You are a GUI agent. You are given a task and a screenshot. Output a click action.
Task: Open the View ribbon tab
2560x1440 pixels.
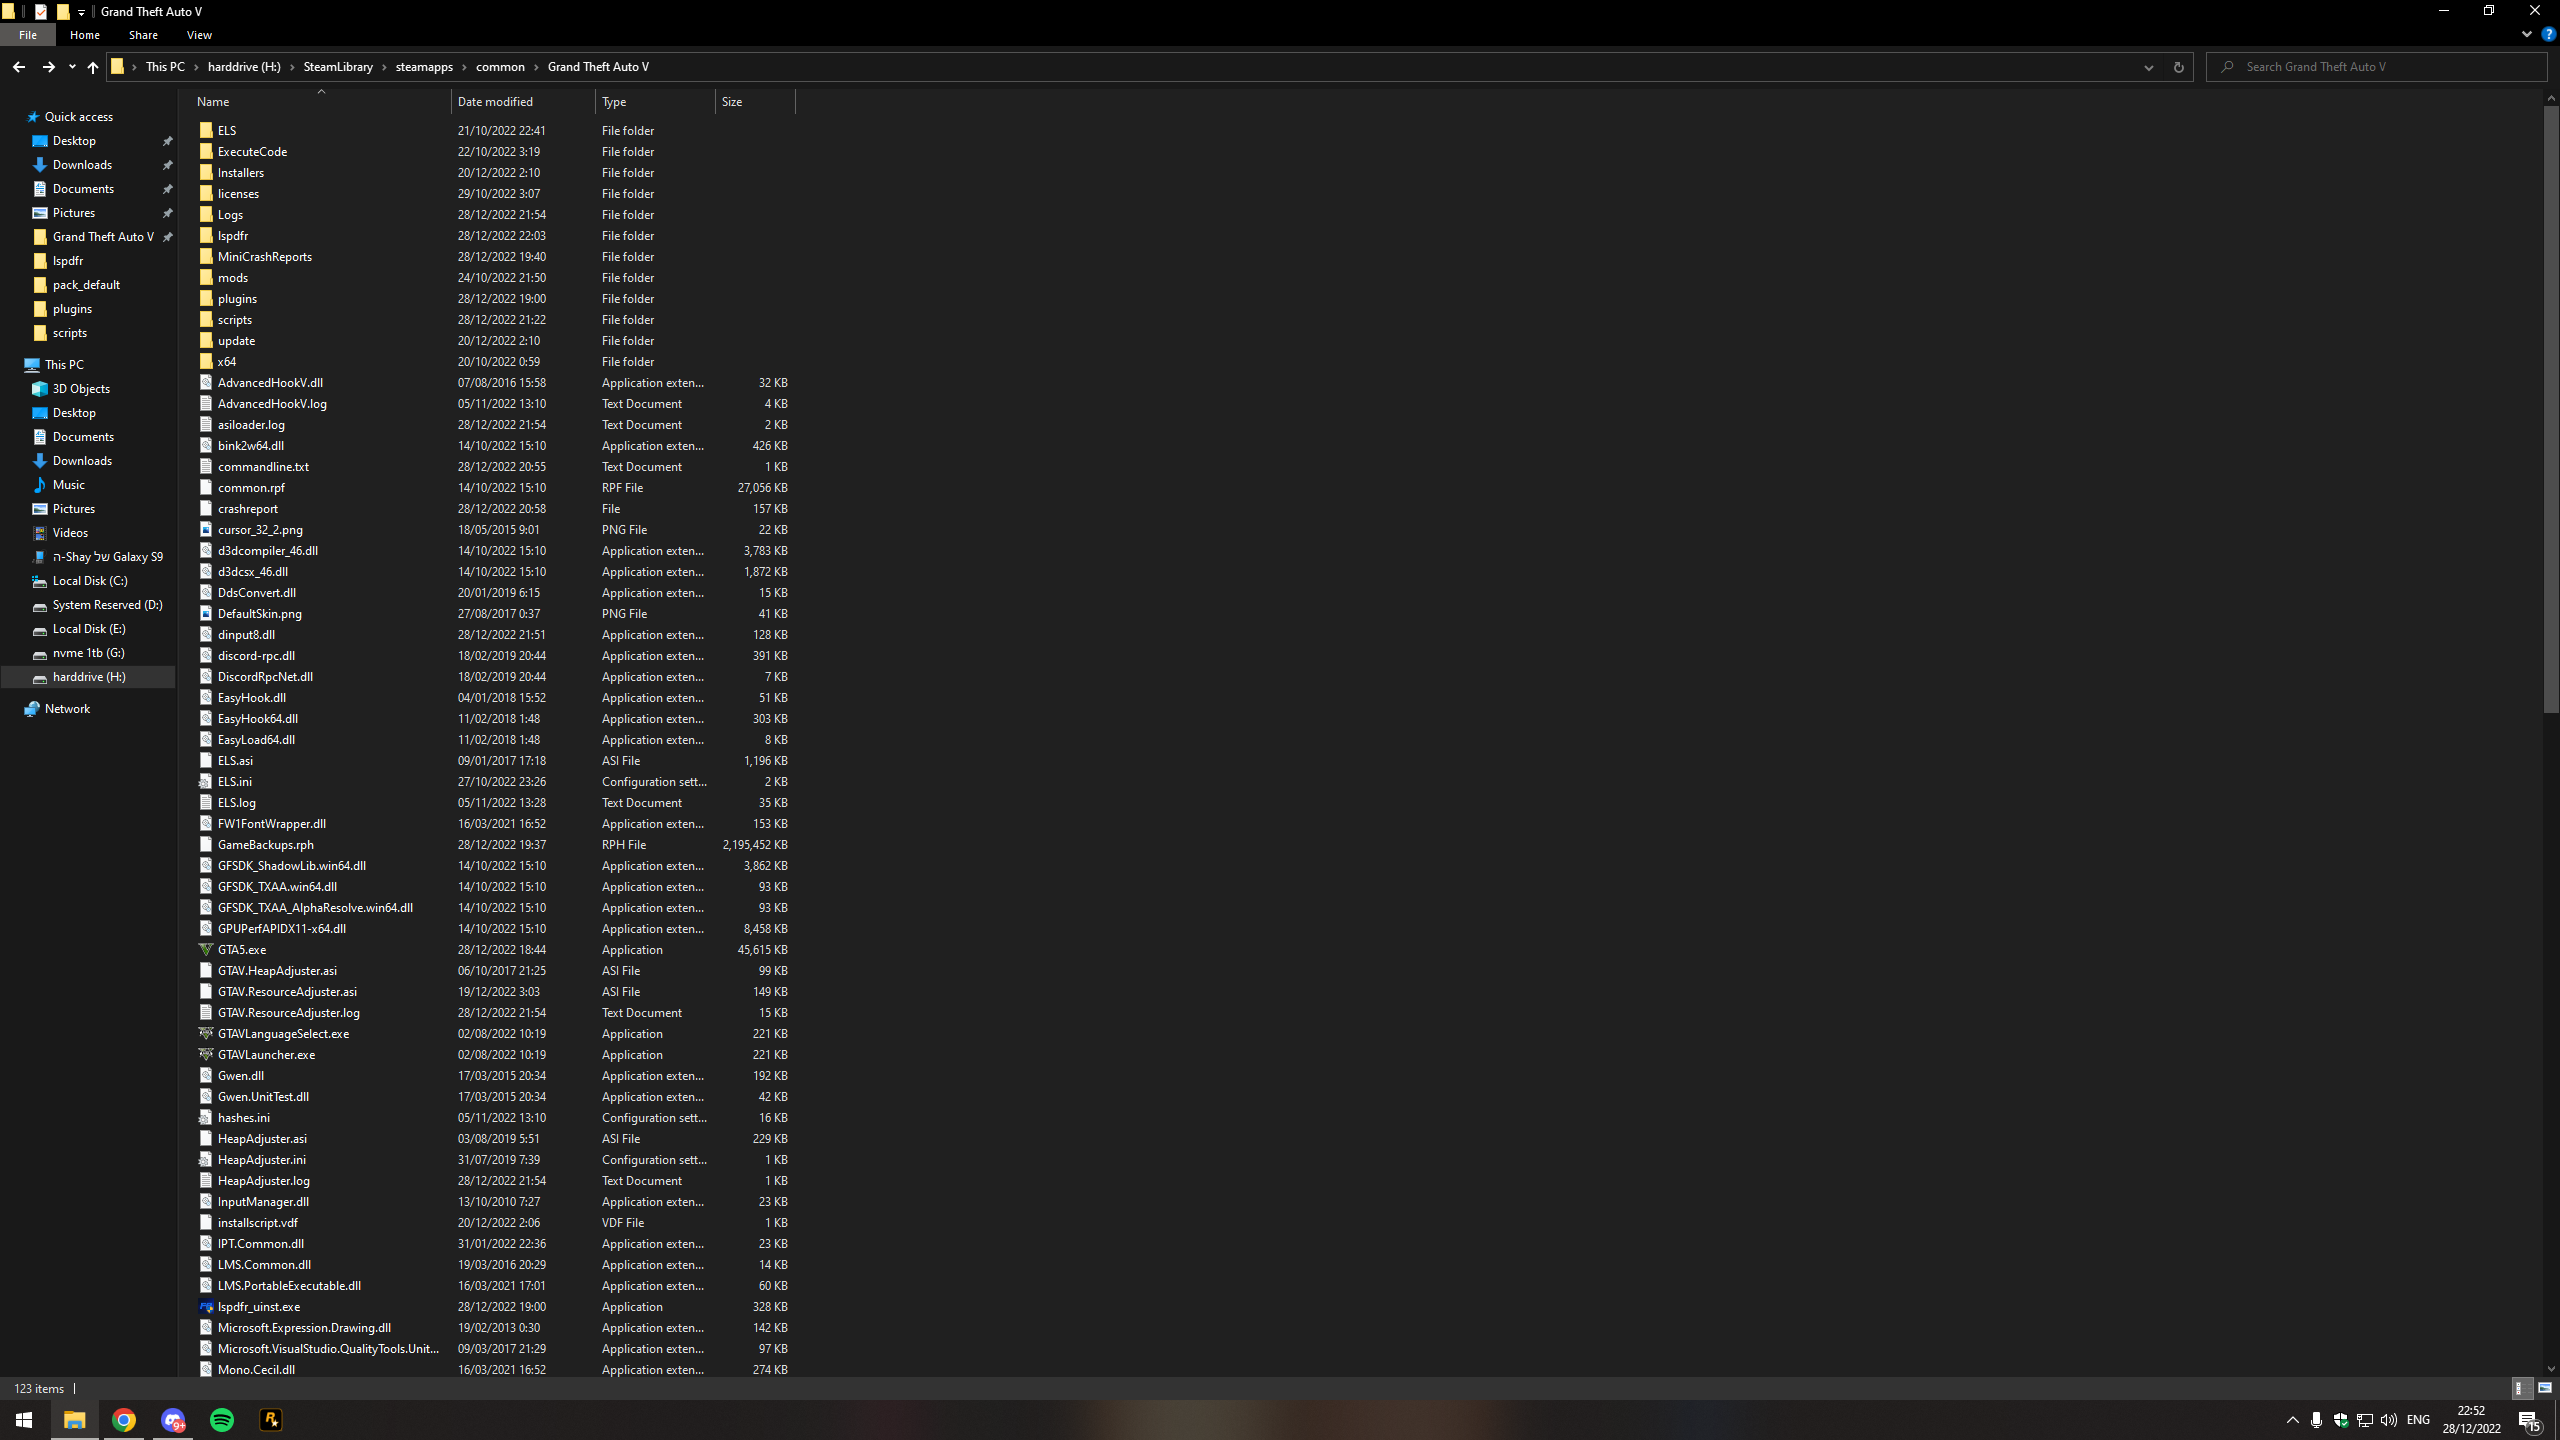coord(199,35)
